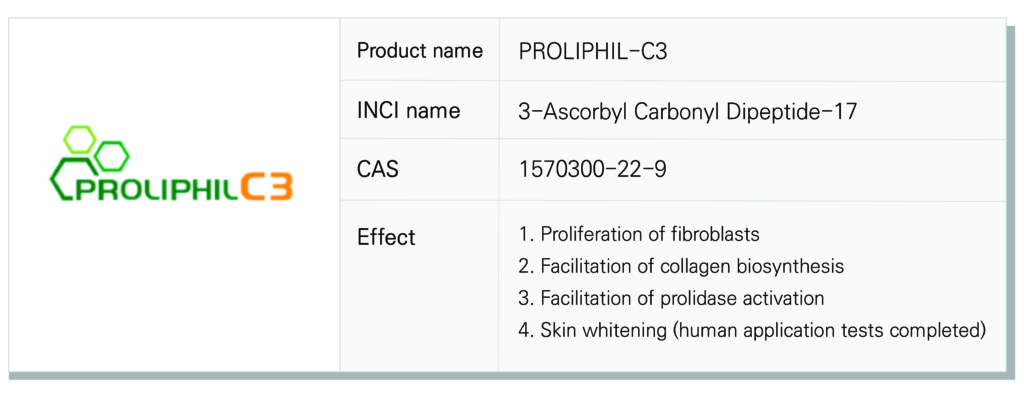Select 3-Ascorbyl Carbonyl Dipeptide-17 text
1024x399 pixels.
coord(687,112)
